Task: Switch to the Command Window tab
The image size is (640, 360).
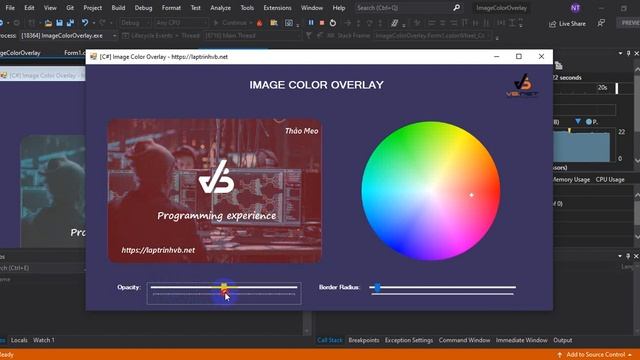Action: click(x=464, y=340)
